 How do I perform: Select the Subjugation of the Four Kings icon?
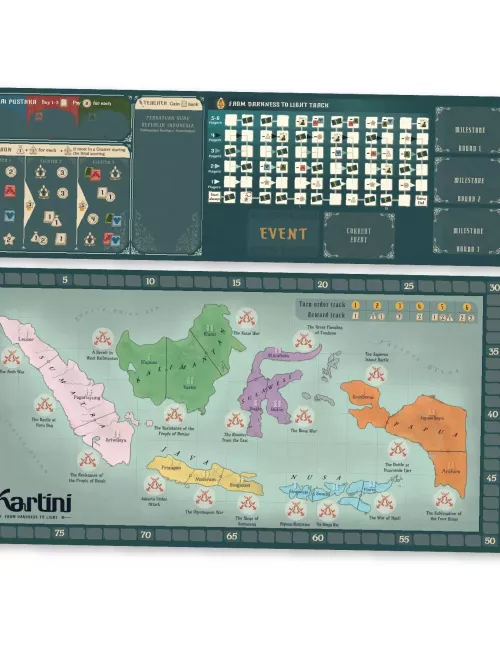(444, 500)
